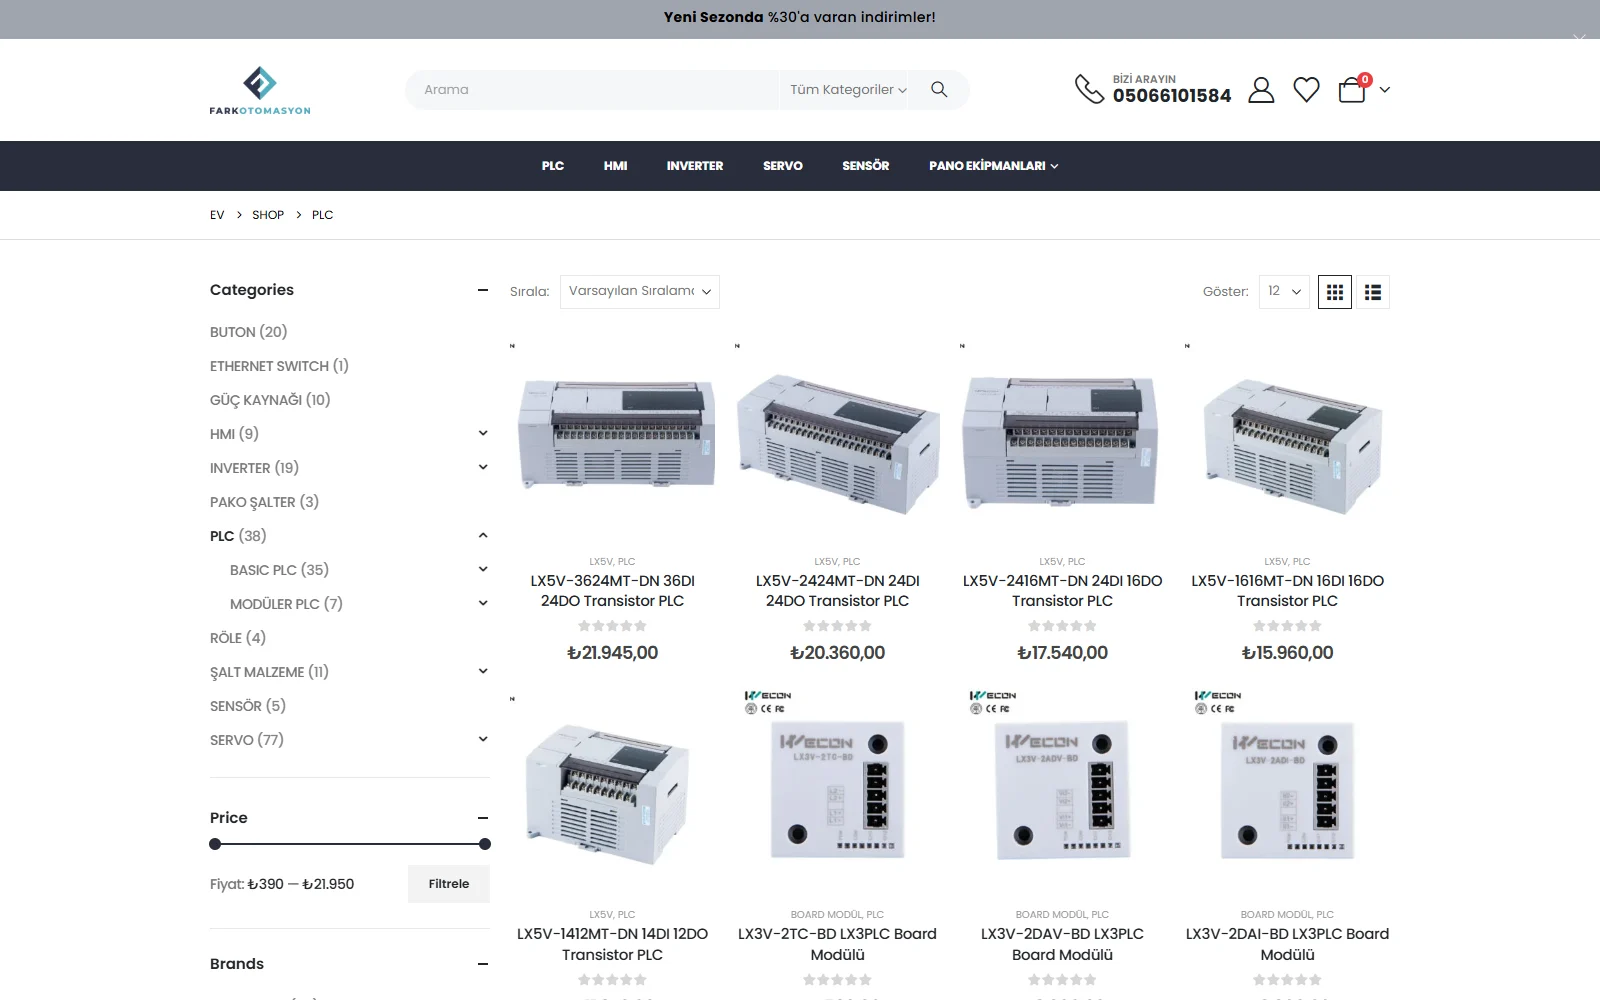The image size is (1600, 1000).
Task: Click the phone call icon
Action: 1089,89
